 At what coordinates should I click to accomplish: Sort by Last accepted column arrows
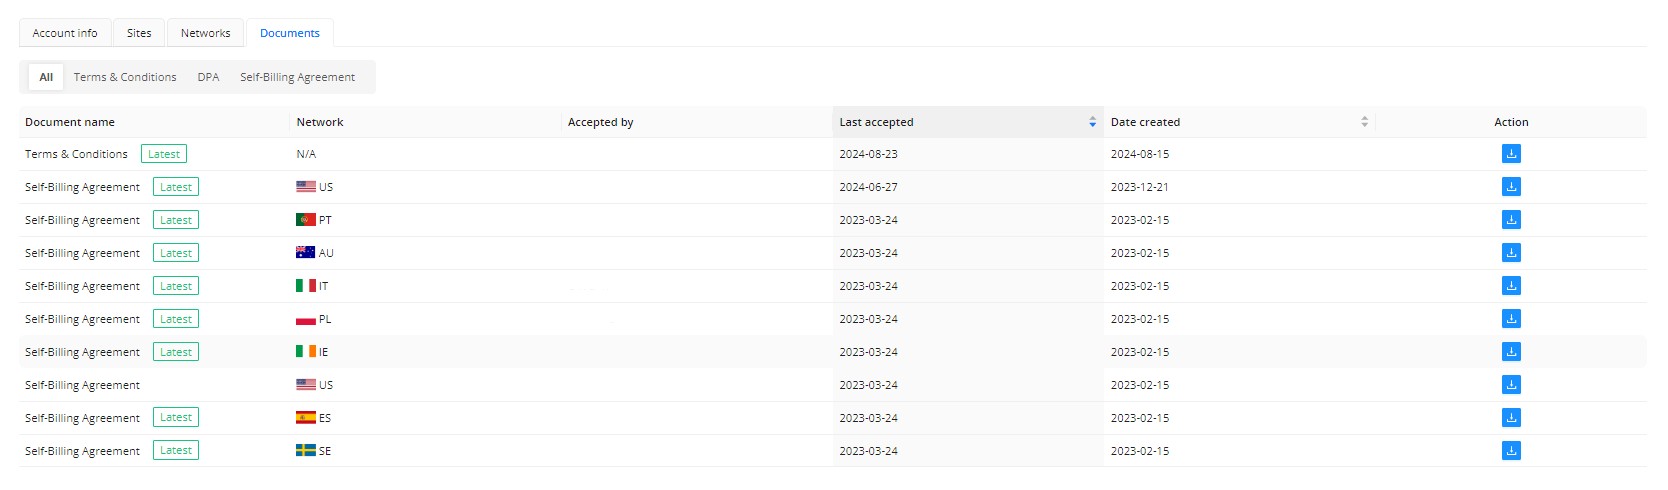coord(1092,122)
